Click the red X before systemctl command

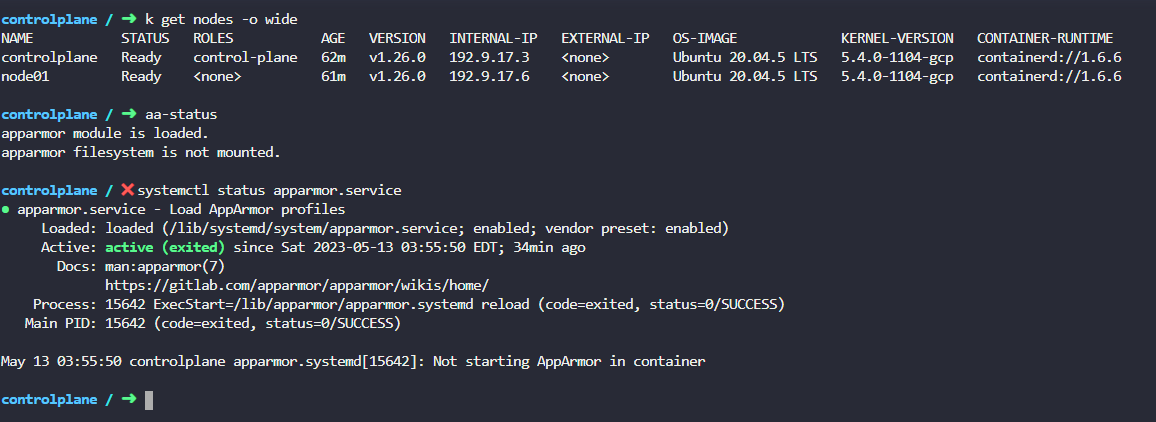pyautogui.click(x=127, y=190)
